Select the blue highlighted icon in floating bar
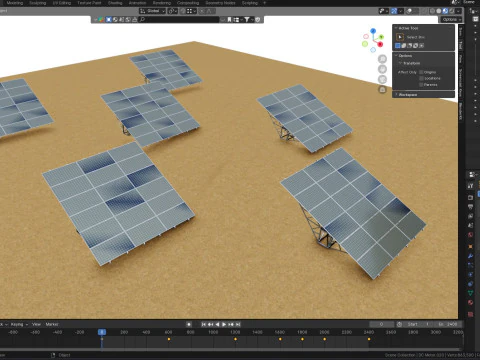480x360 pixels. 108,20
